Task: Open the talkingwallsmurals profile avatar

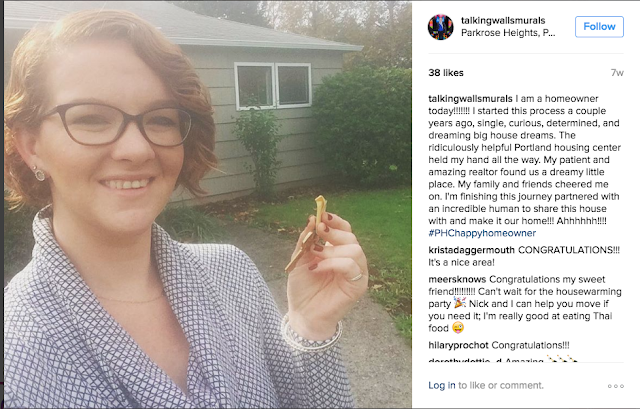Action: [x=440, y=27]
